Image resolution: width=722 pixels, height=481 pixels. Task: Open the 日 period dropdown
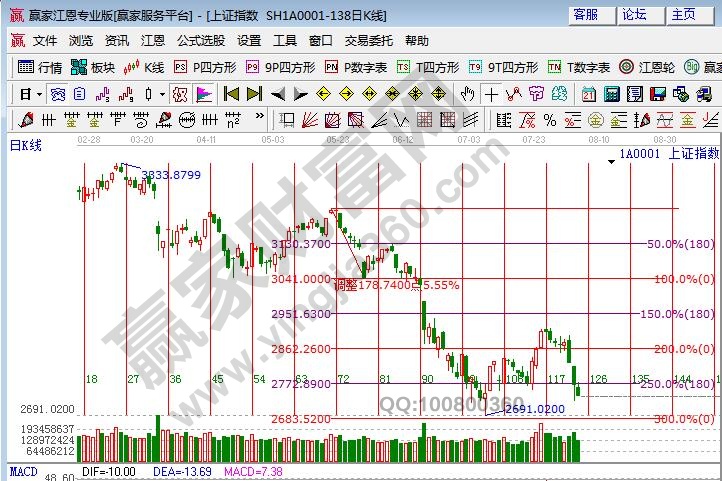coord(30,94)
